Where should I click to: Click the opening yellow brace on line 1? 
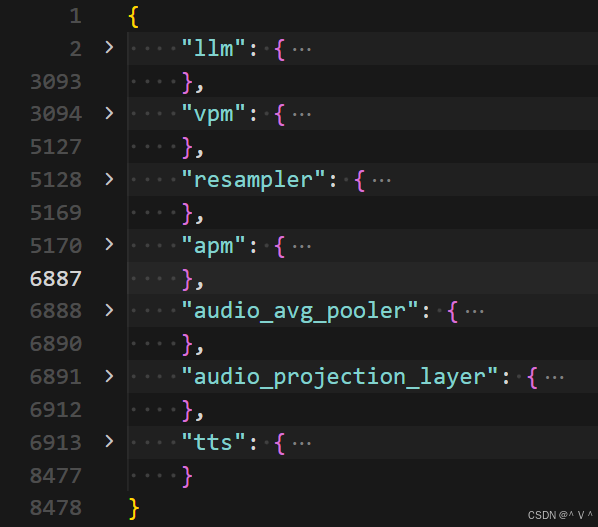coord(133,17)
